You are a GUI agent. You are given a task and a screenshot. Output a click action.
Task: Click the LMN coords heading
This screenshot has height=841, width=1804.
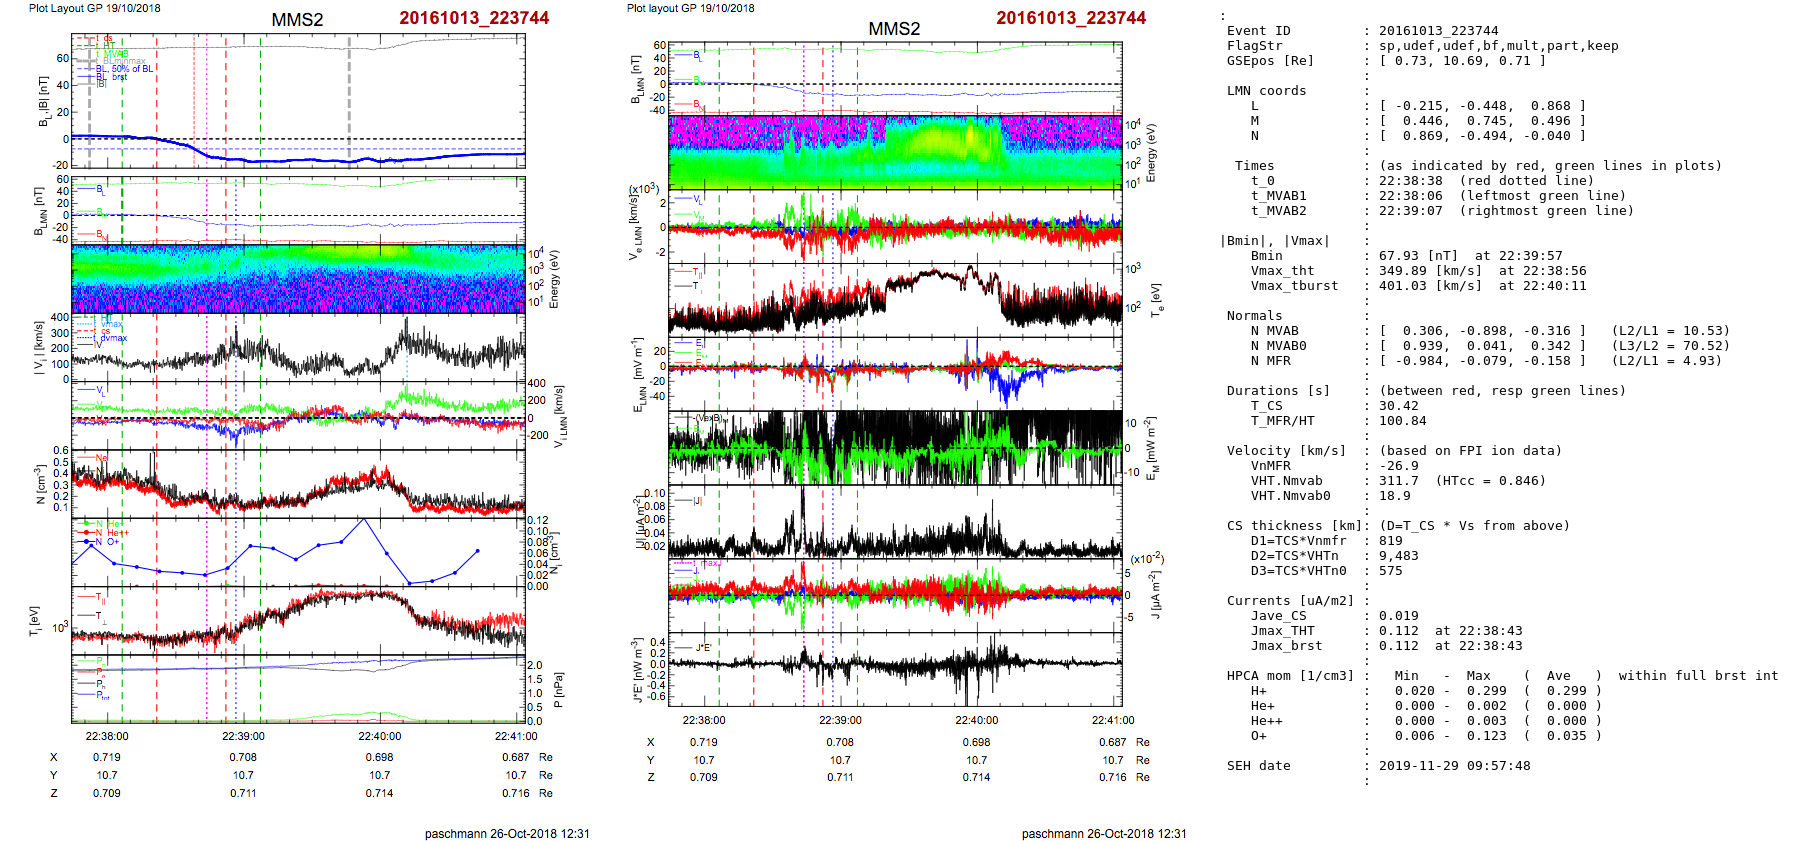[1266, 91]
